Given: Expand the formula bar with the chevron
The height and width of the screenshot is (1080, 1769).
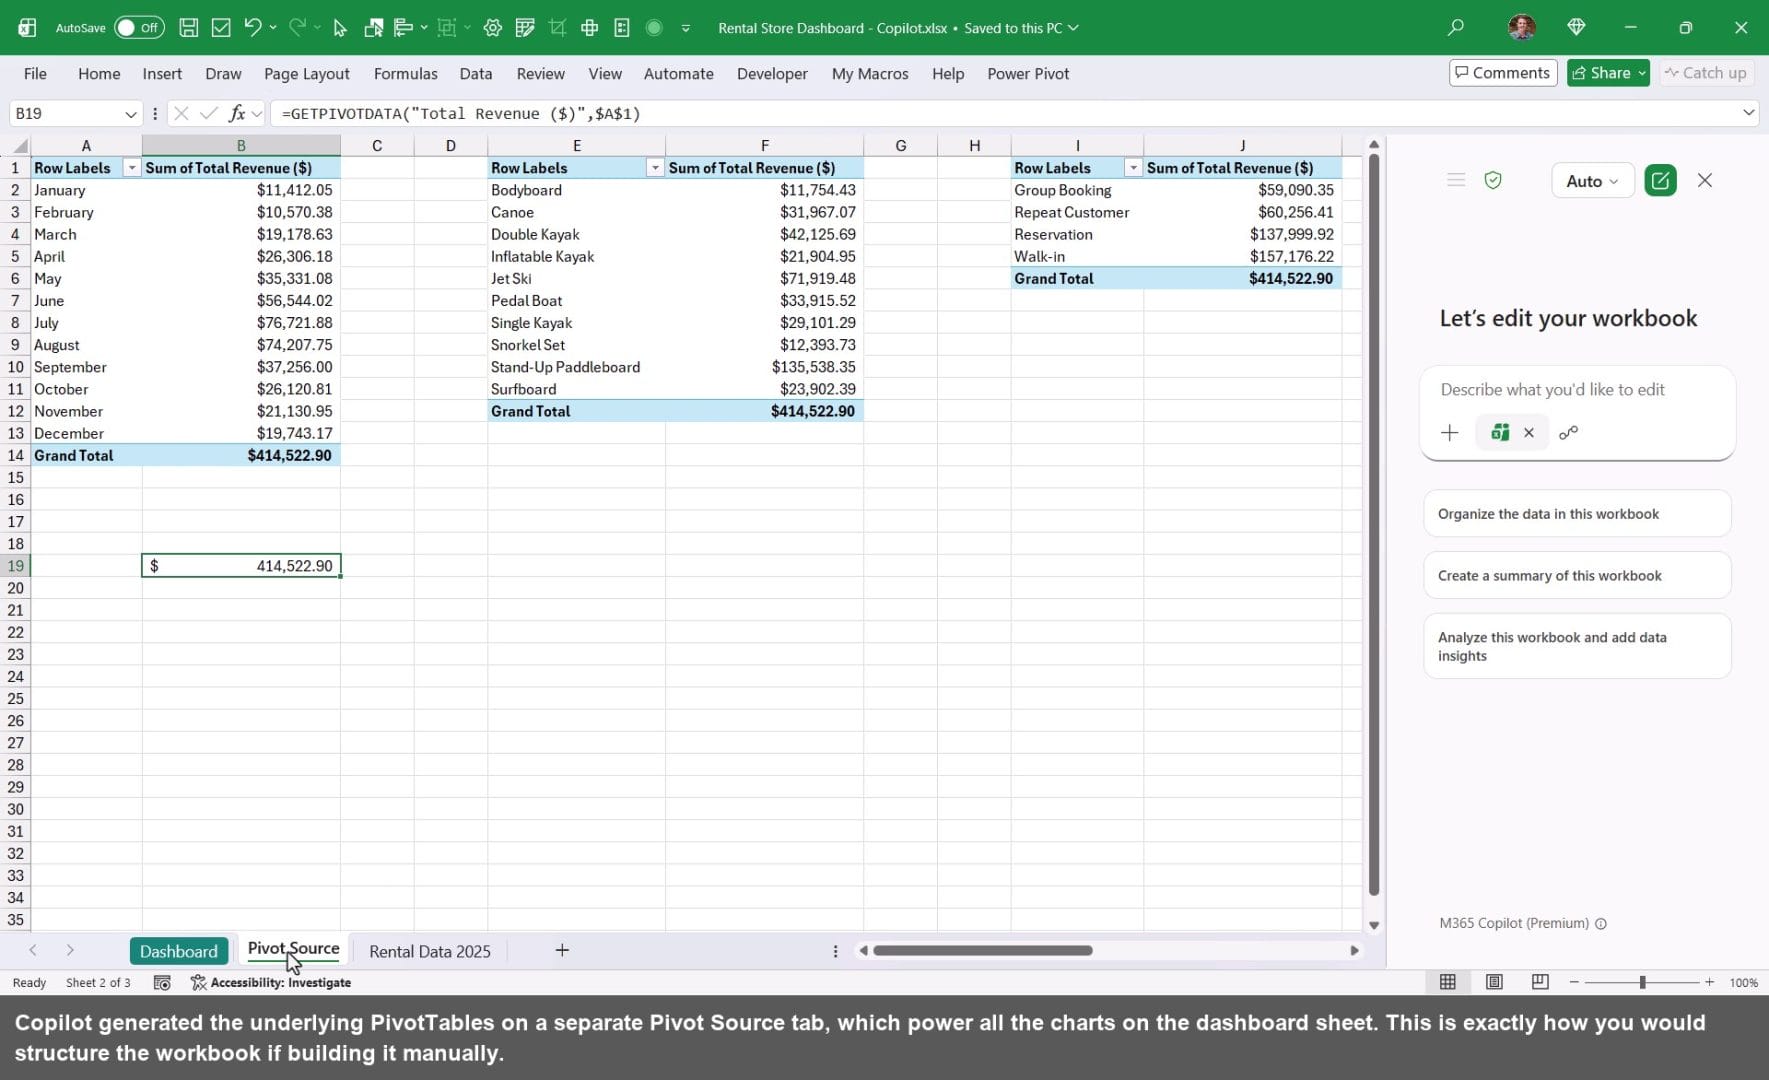Looking at the screenshot, I should [1748, 113].
